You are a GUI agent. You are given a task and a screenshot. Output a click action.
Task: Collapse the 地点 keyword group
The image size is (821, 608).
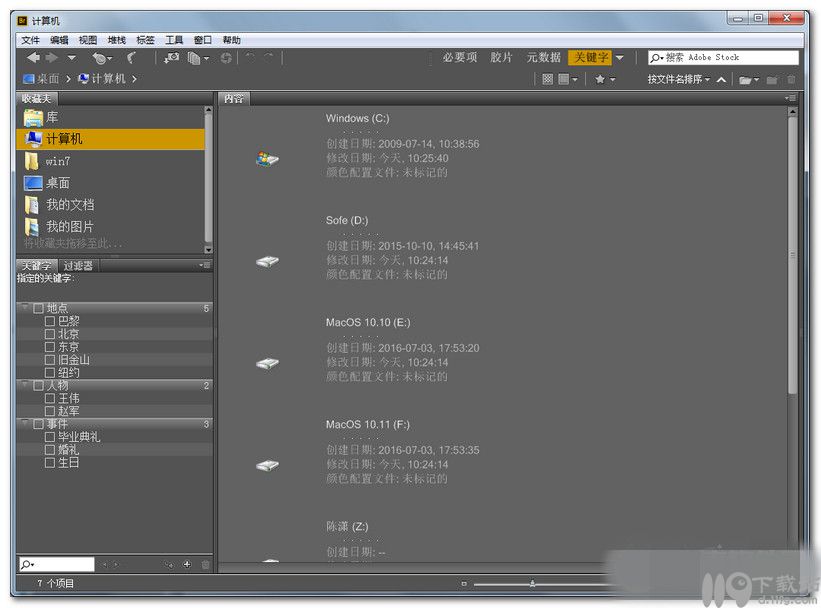[25, 308]
